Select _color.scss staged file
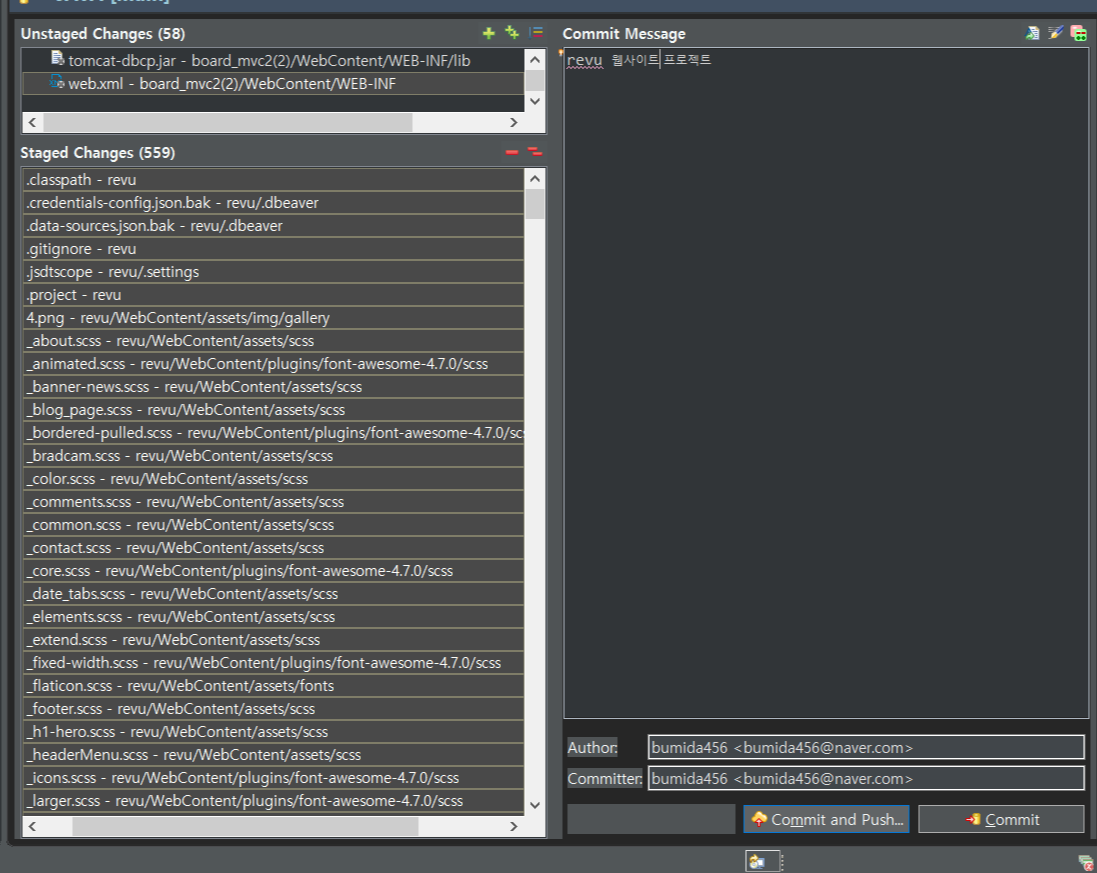1097x873 pixels. (x=274, y=479)
